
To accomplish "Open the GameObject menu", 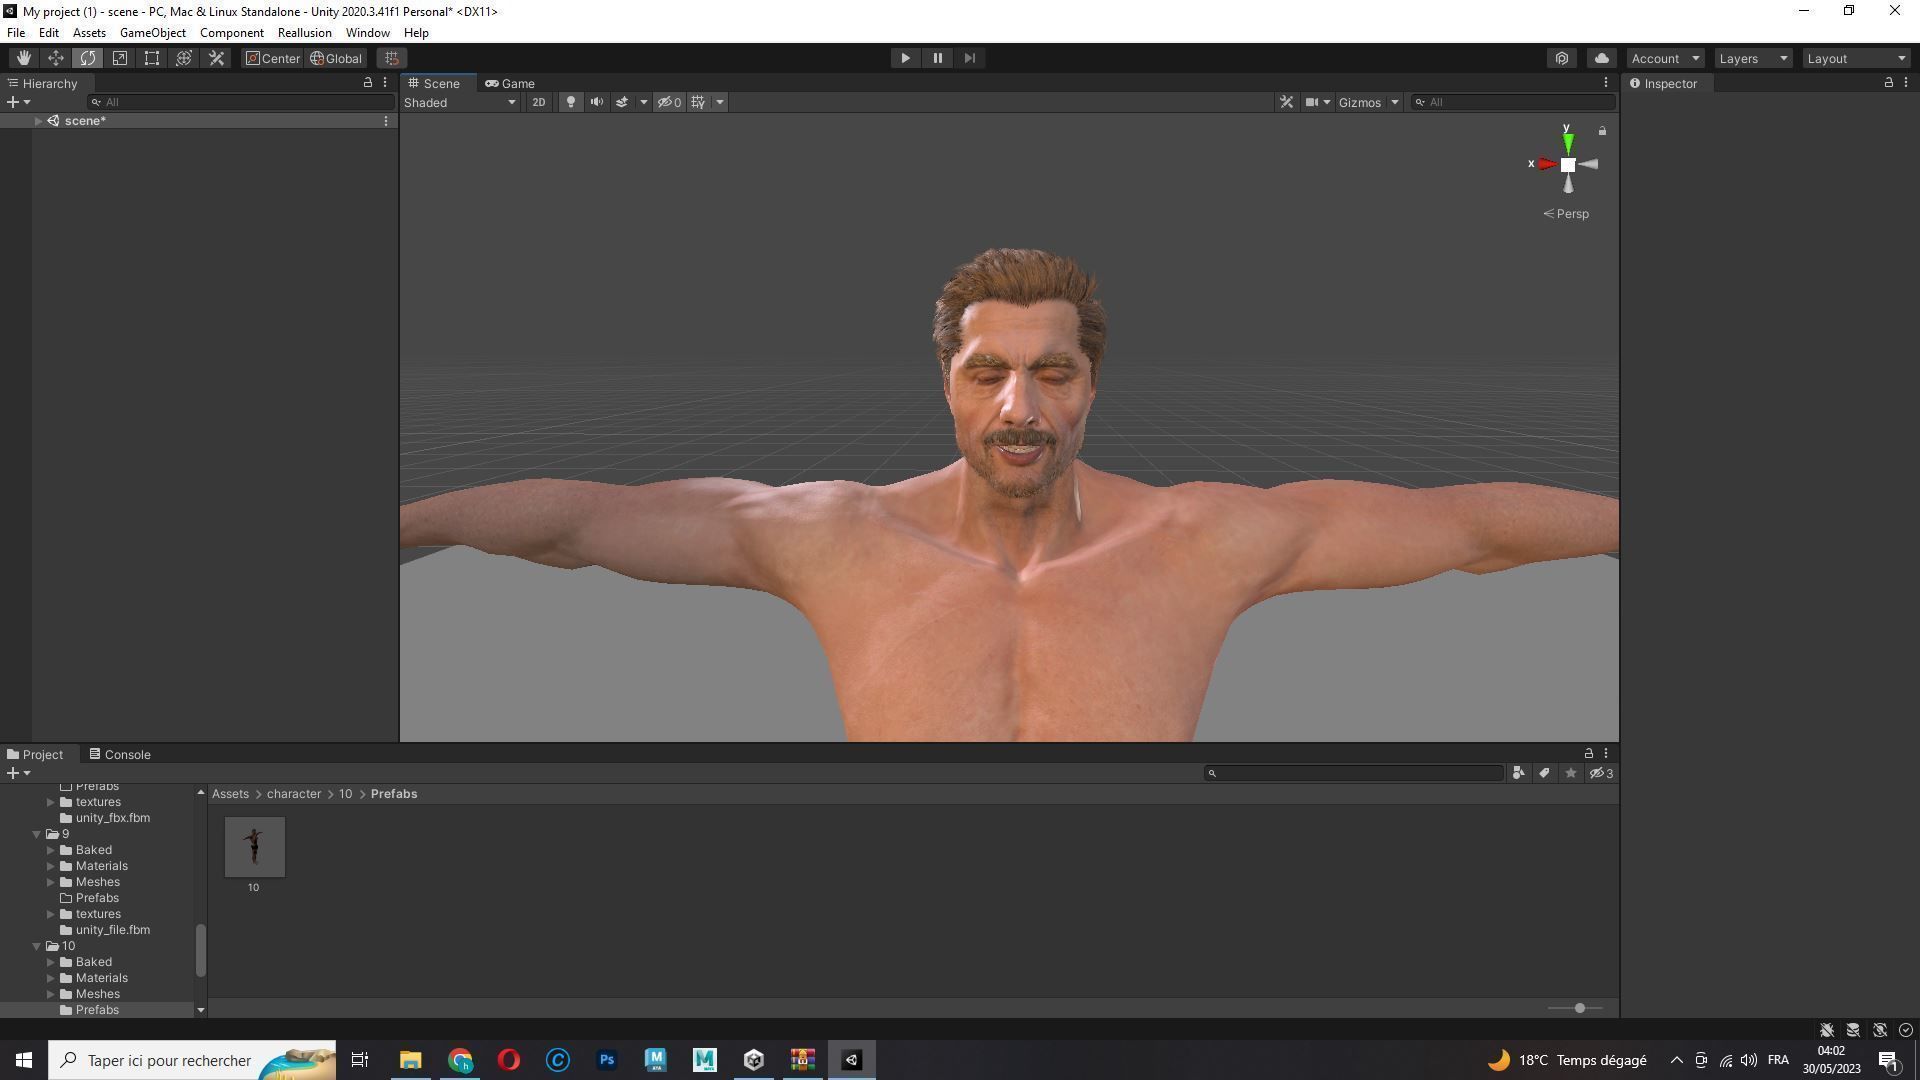I will (x=153, y=33).
